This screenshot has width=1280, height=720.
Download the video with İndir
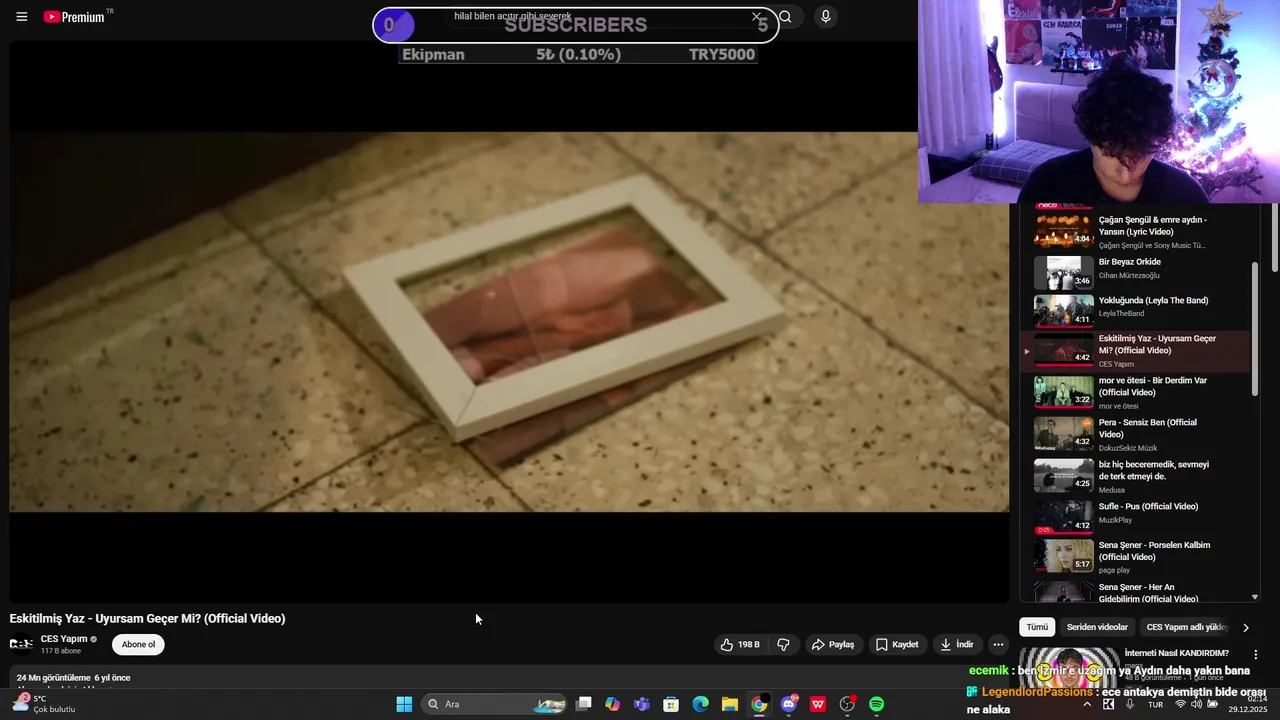pyautogui.click(x=956, y=645)
